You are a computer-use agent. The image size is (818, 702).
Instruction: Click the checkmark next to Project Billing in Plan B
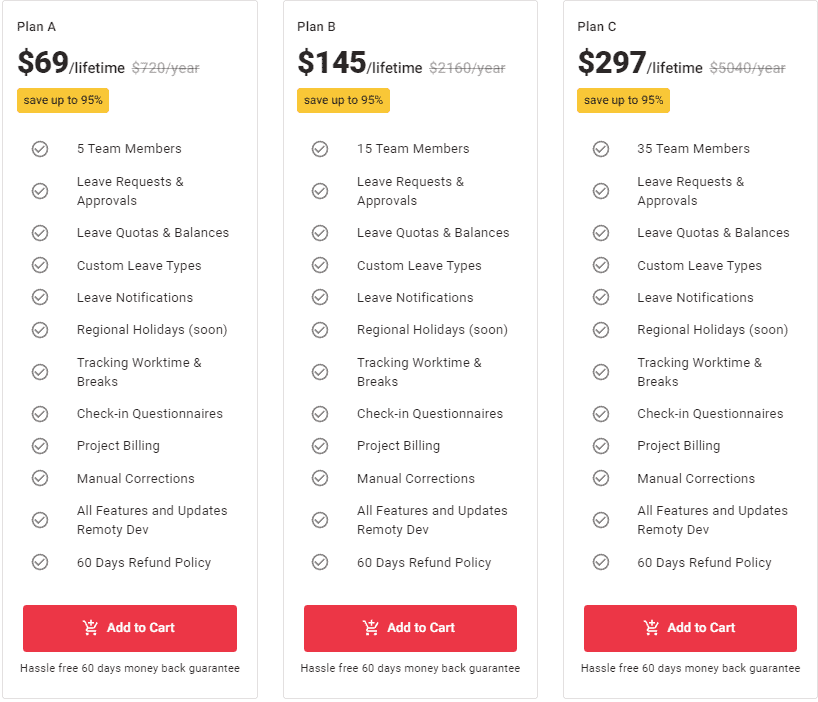[x=320, y=446]
